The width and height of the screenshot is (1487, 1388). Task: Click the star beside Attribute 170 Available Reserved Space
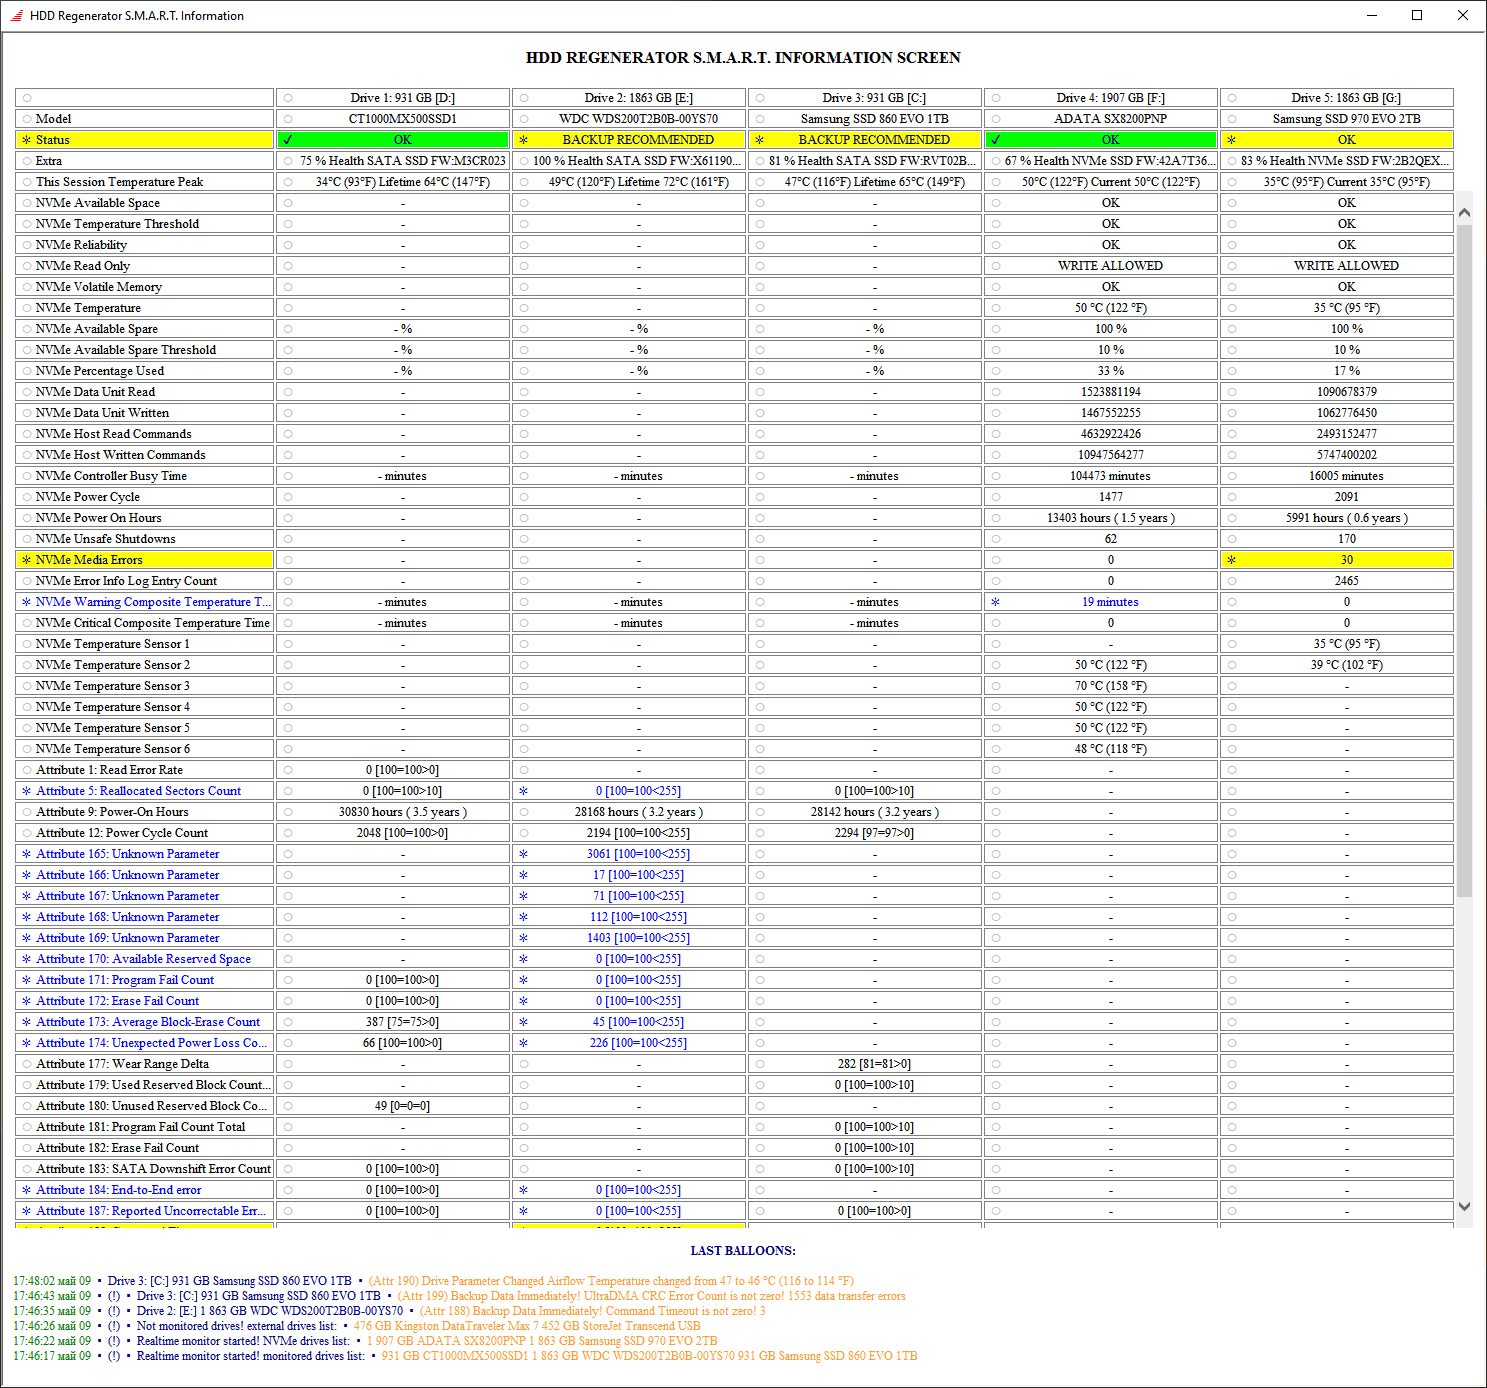click(x=27, y=959)
